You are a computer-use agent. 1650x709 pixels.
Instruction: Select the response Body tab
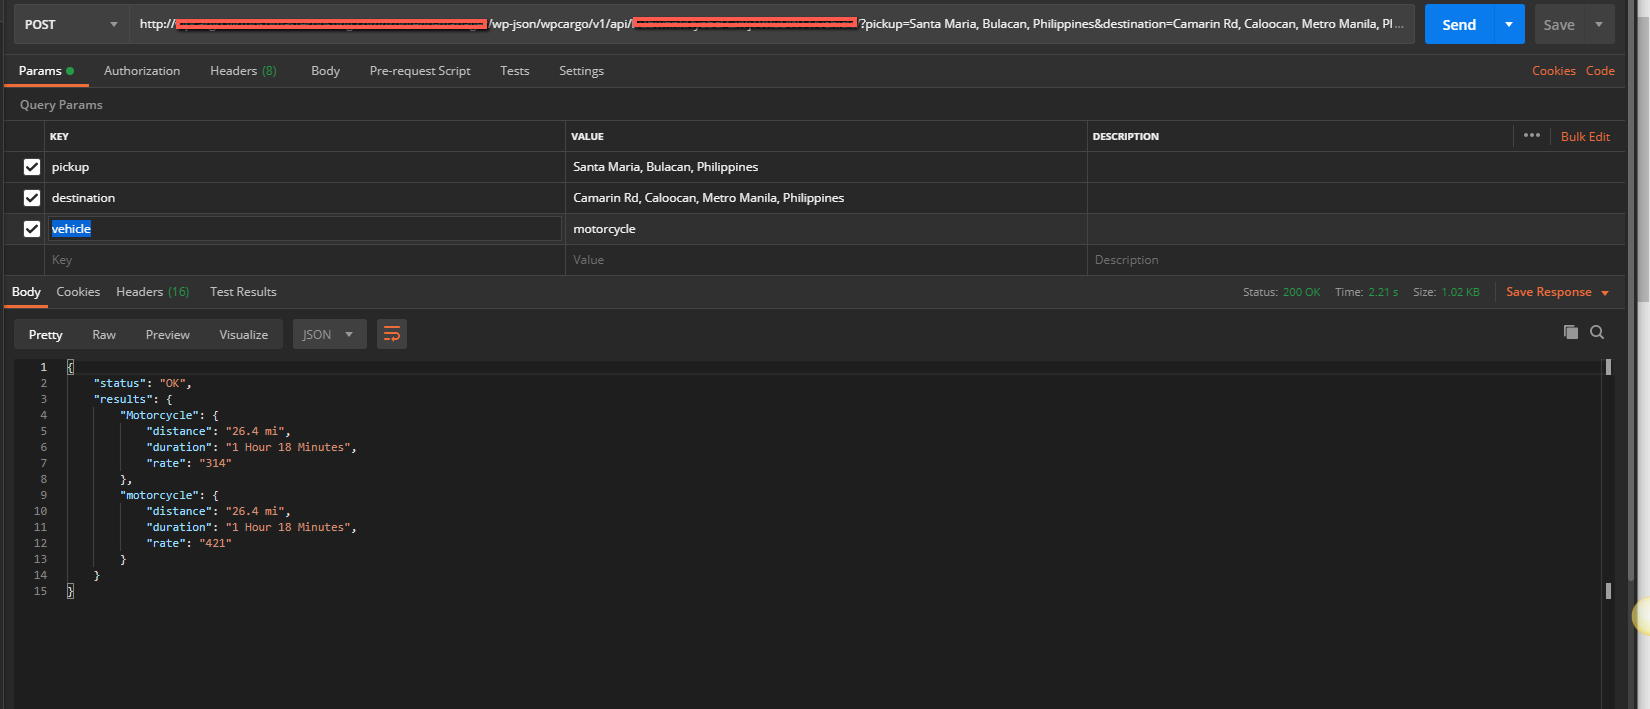[26, 292]
